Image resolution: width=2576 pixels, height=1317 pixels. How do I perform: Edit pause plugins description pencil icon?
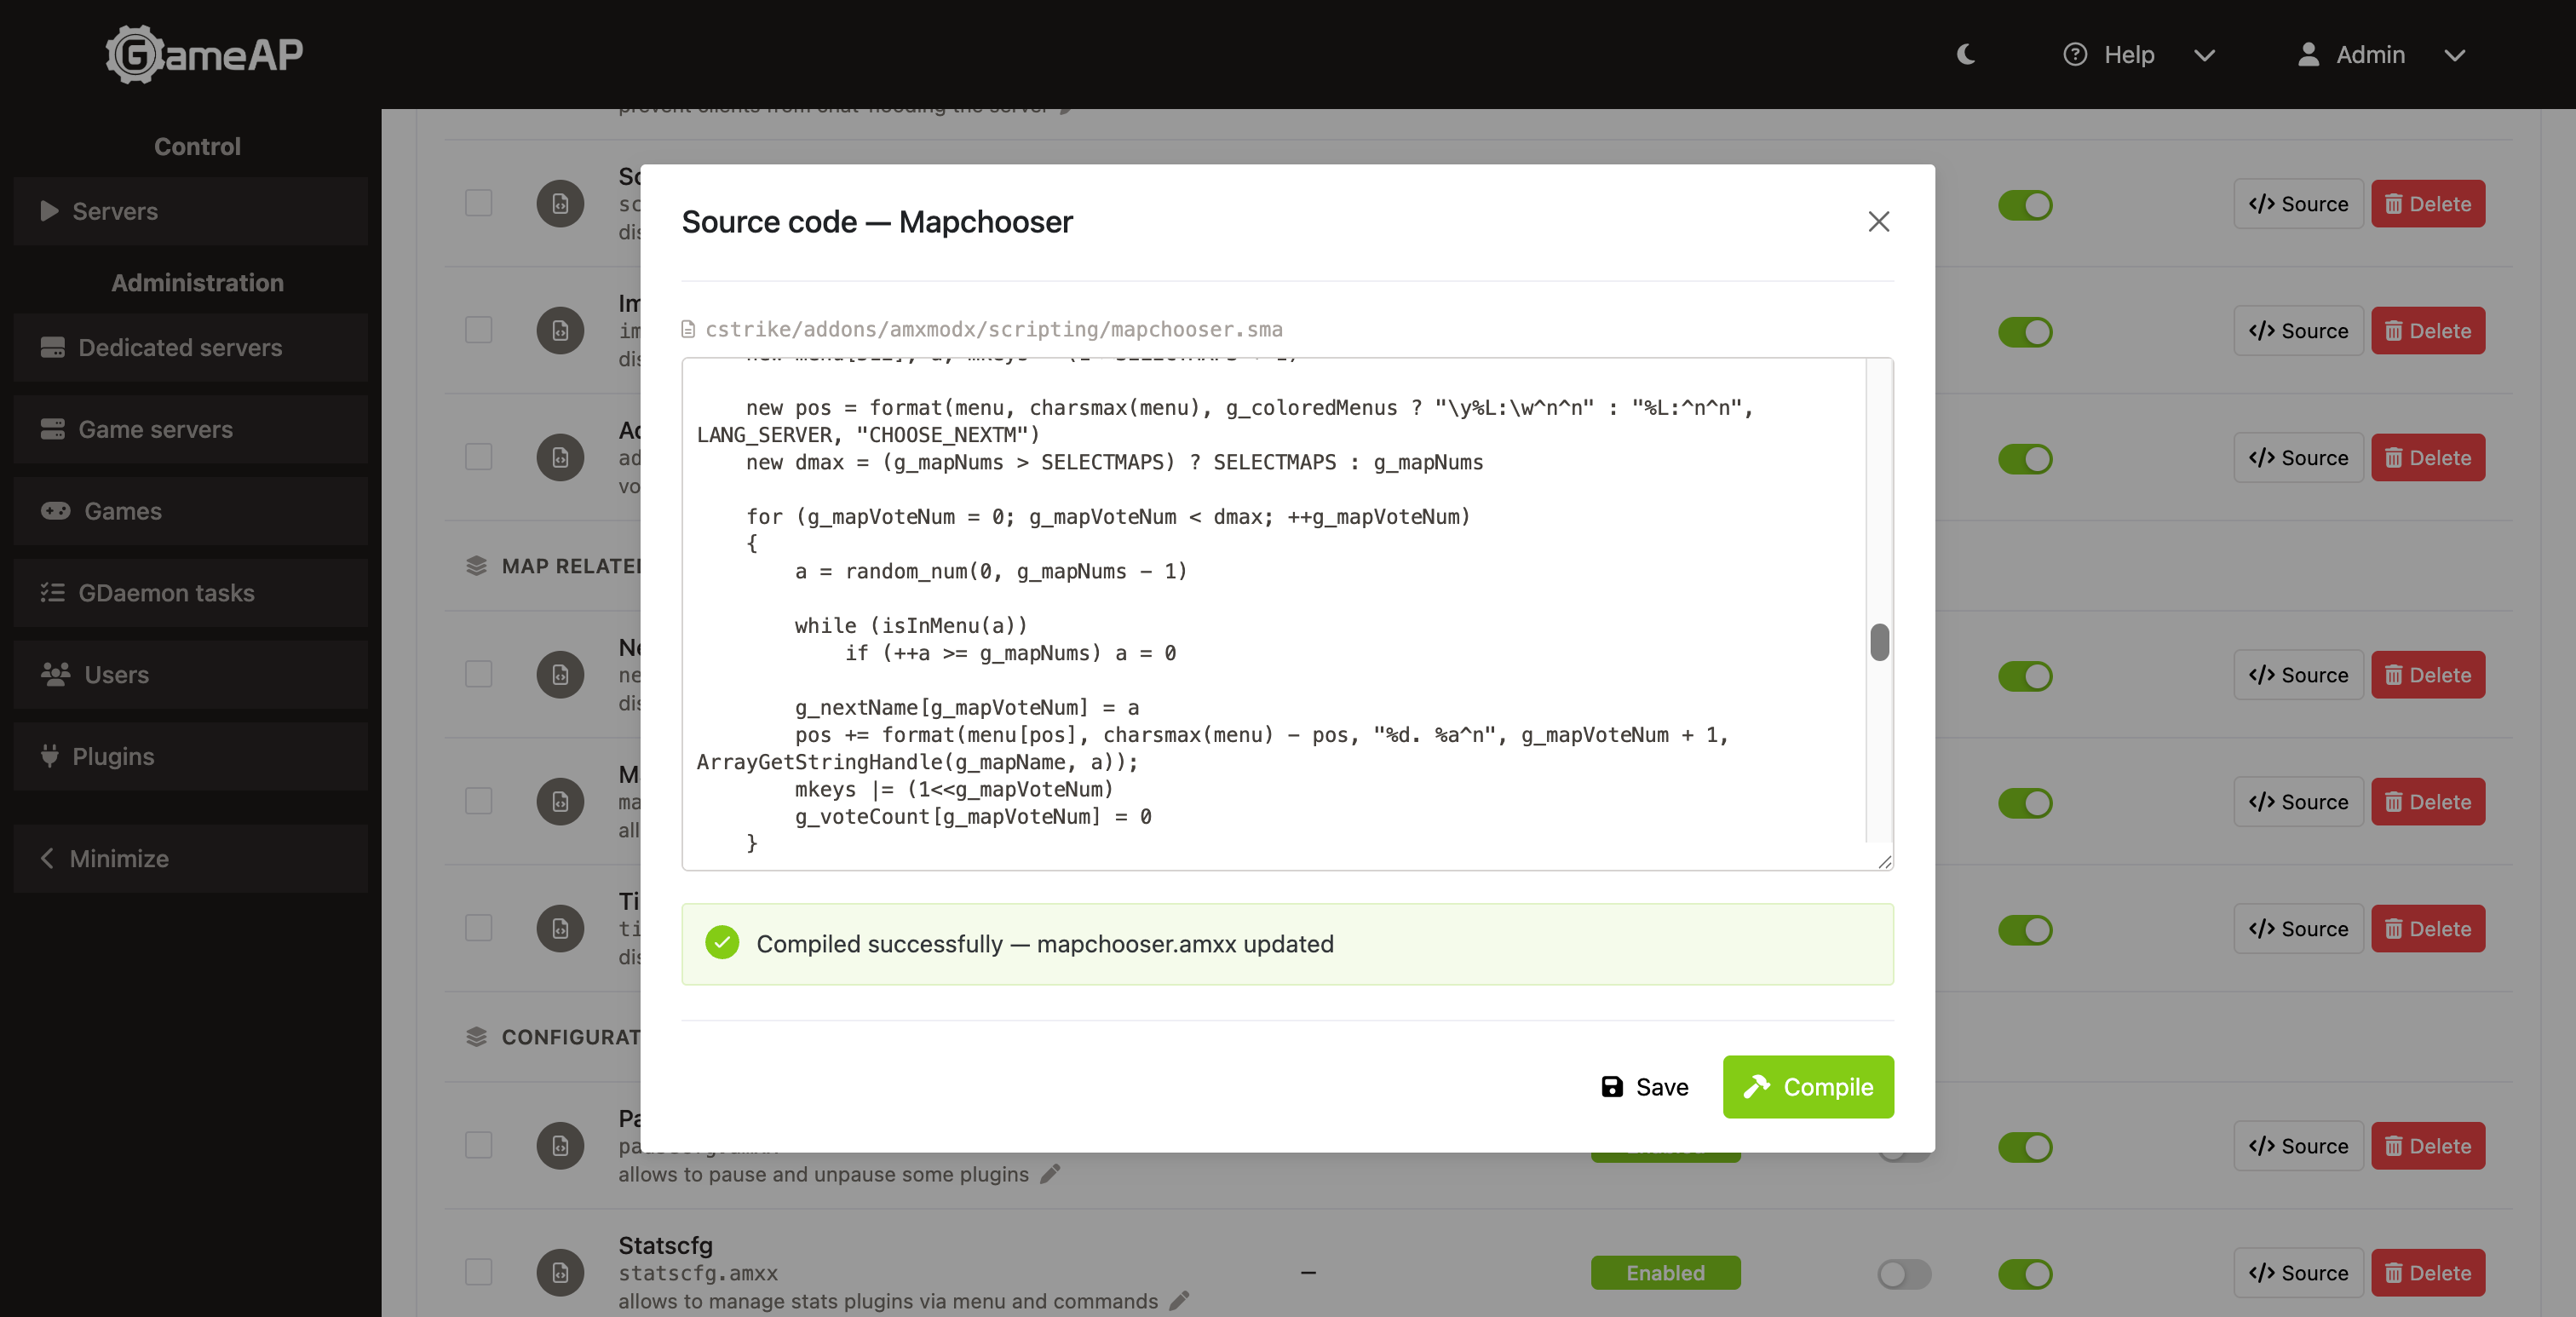(1050, 1173)
